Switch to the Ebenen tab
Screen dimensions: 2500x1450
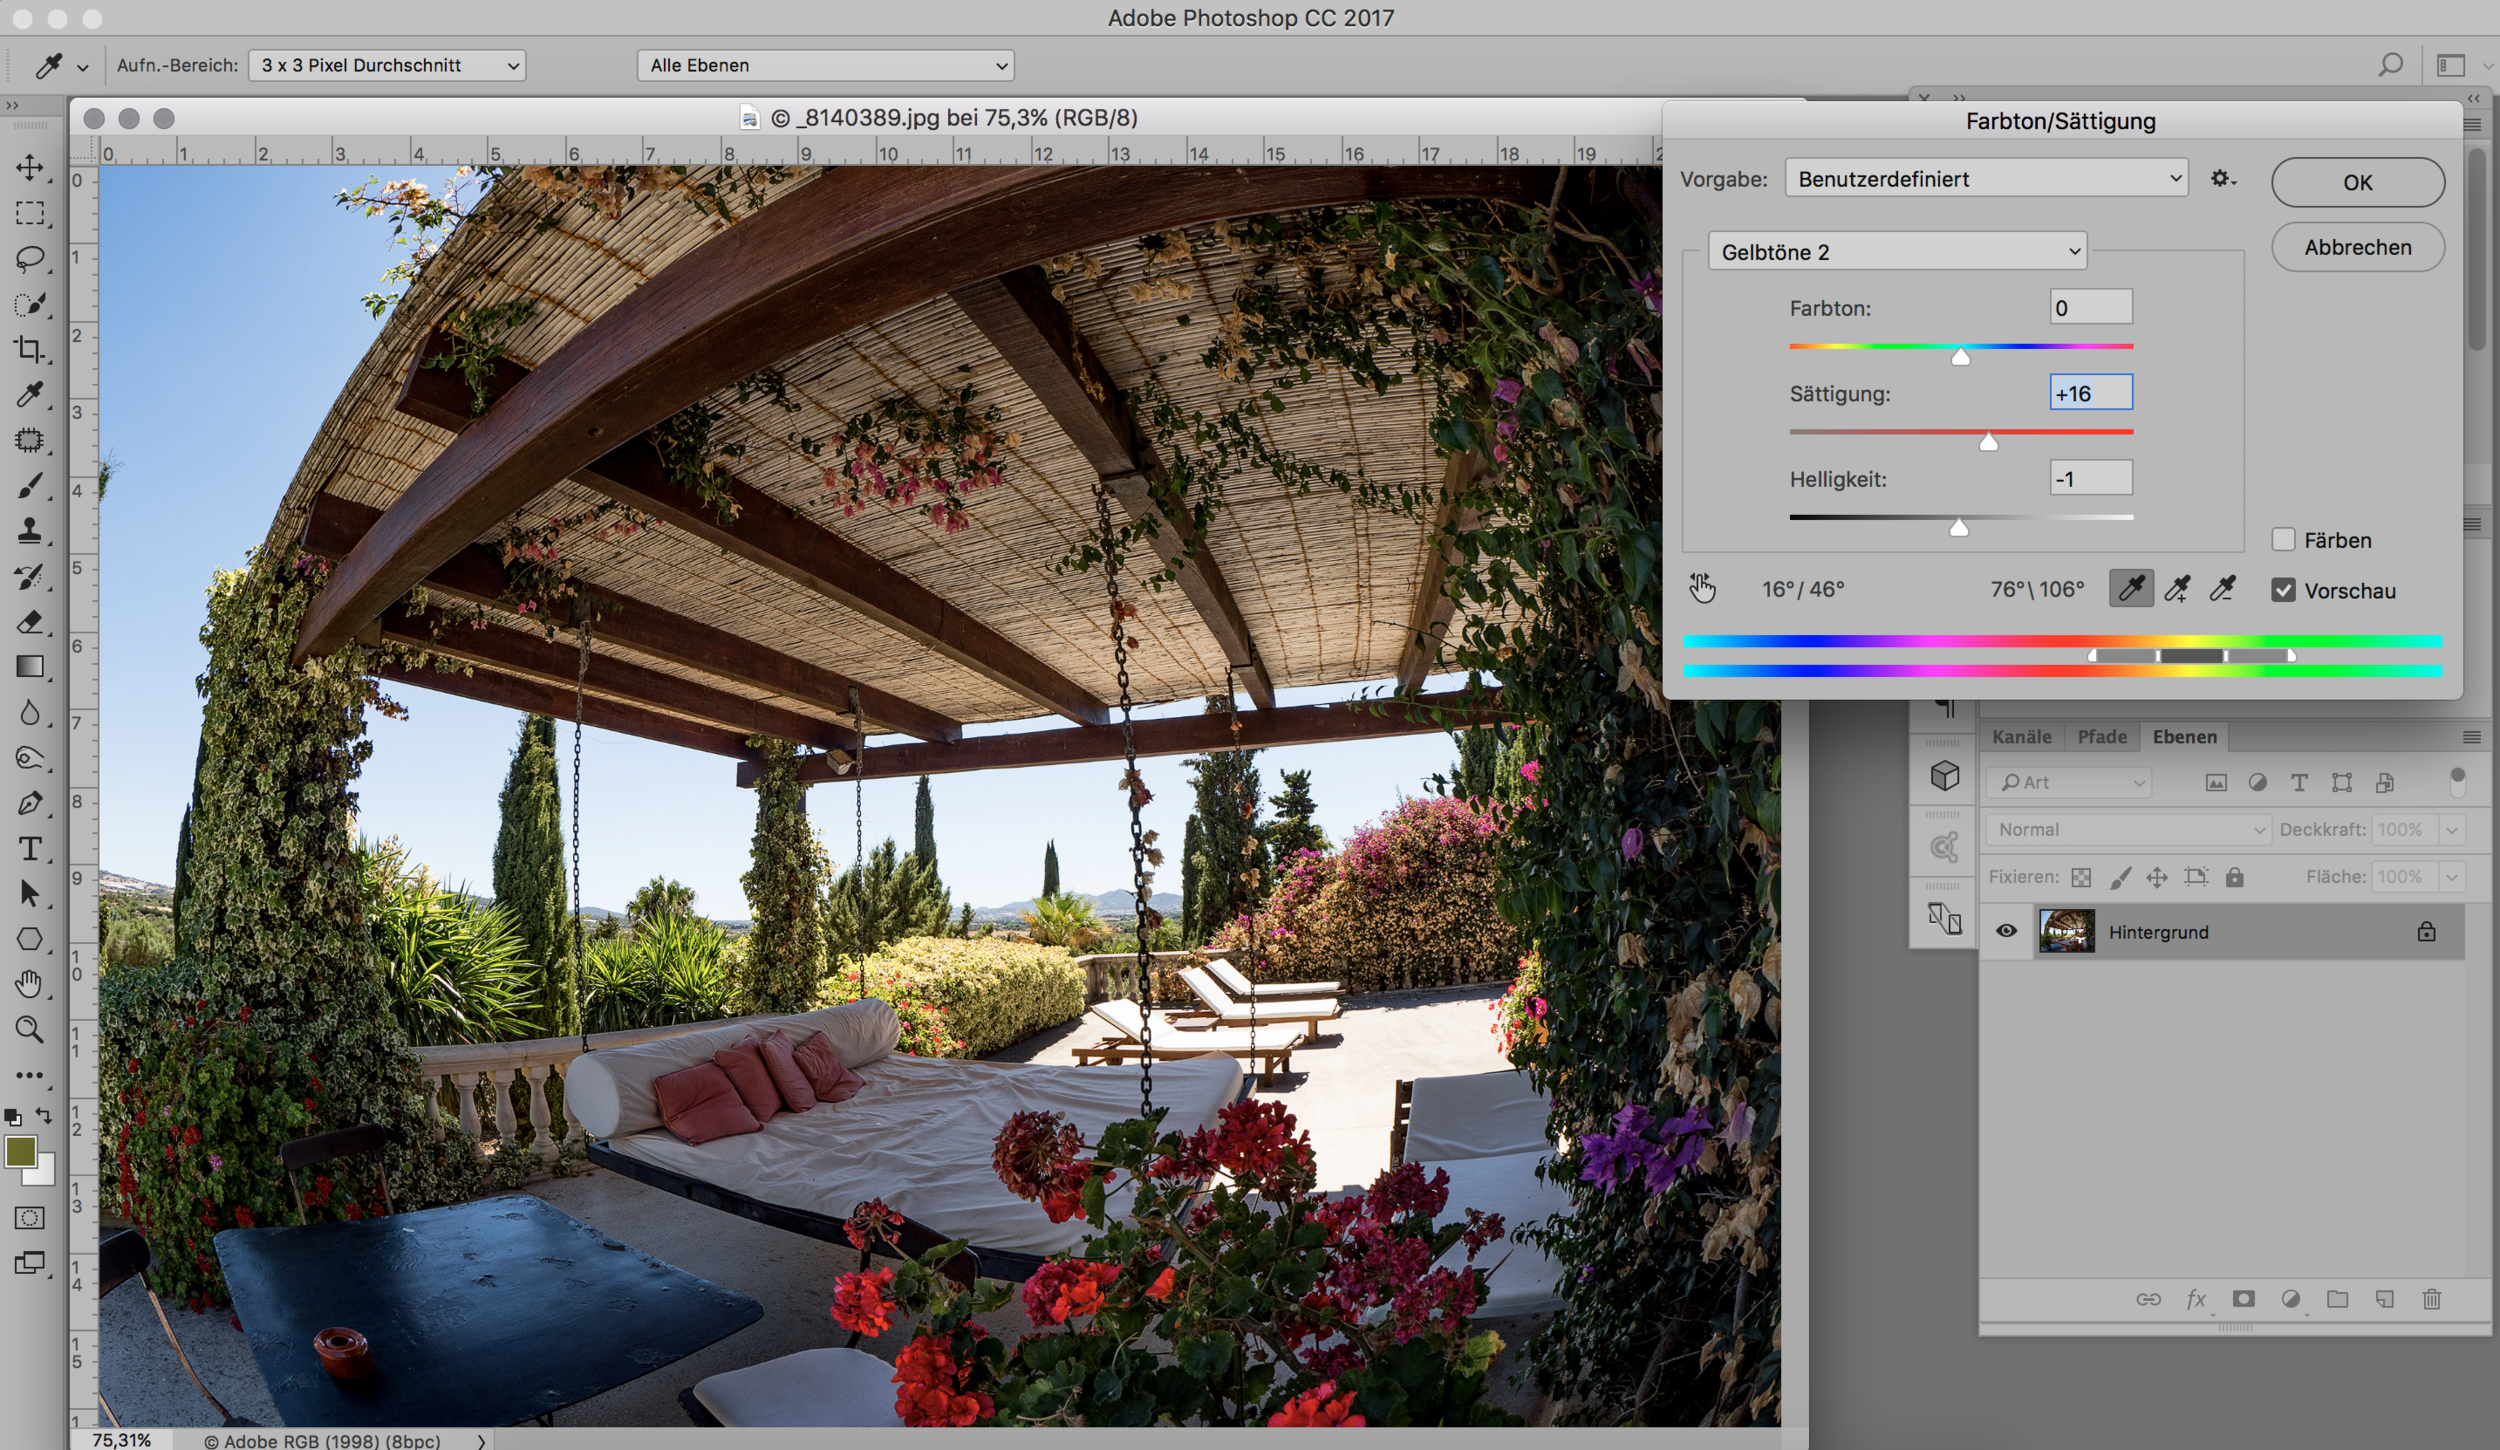pos(2184,737)
